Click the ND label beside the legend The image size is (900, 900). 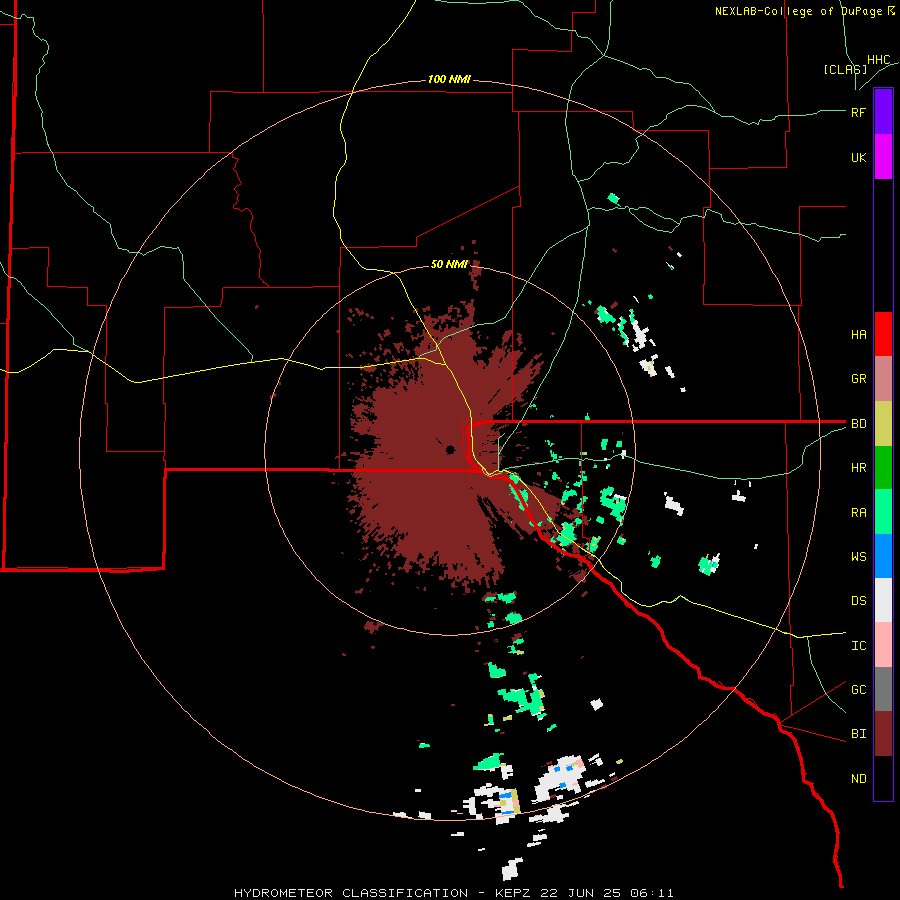click(x=858, y=779)
